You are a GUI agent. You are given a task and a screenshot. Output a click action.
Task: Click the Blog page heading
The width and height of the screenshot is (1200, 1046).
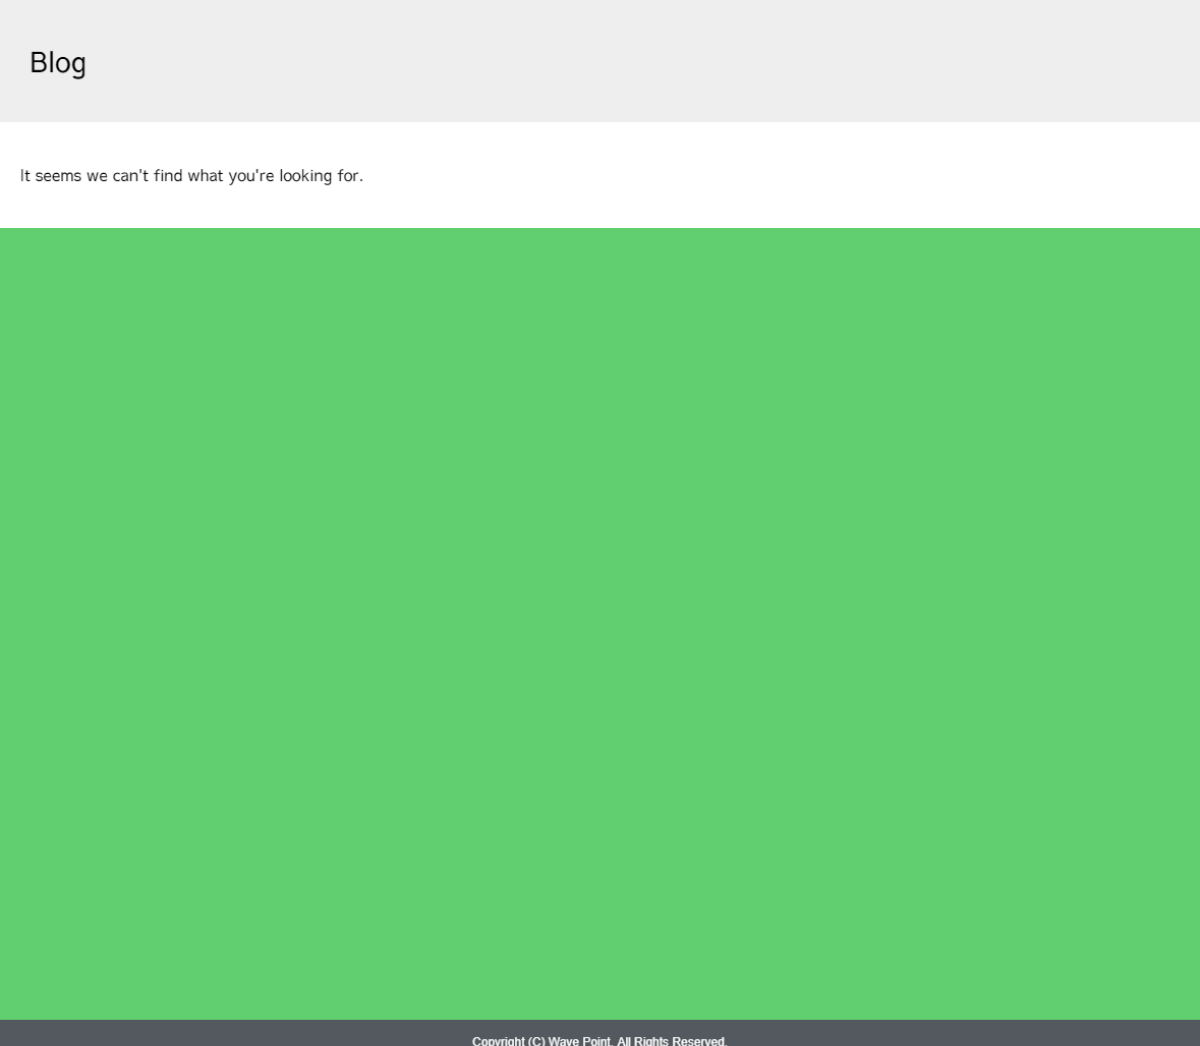[58, 63]
